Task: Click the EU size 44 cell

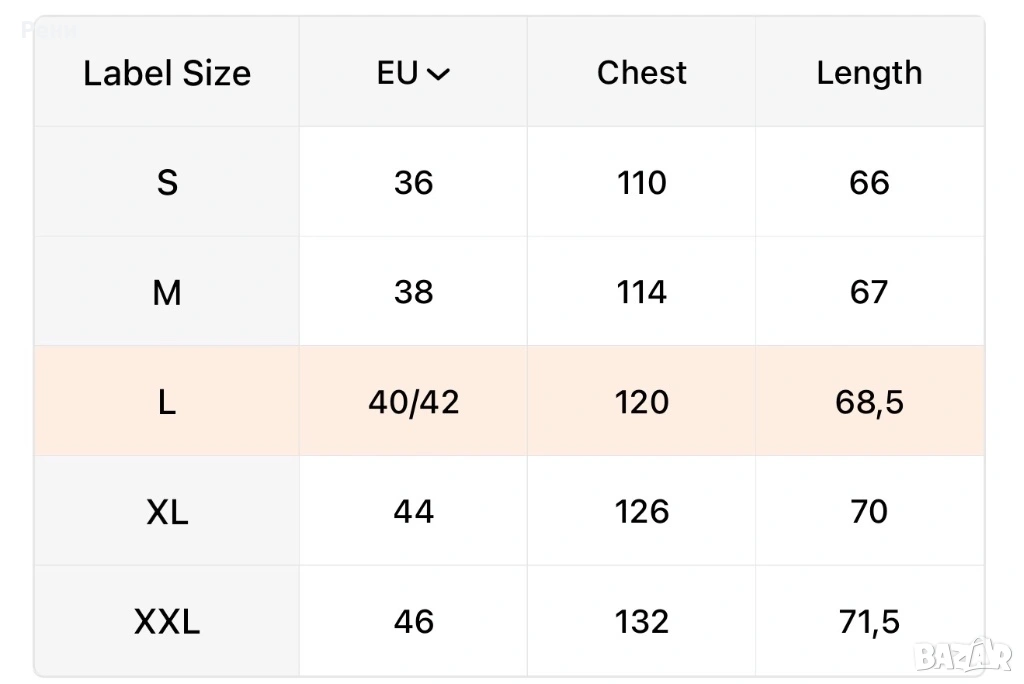Action: tap(413, 512)
